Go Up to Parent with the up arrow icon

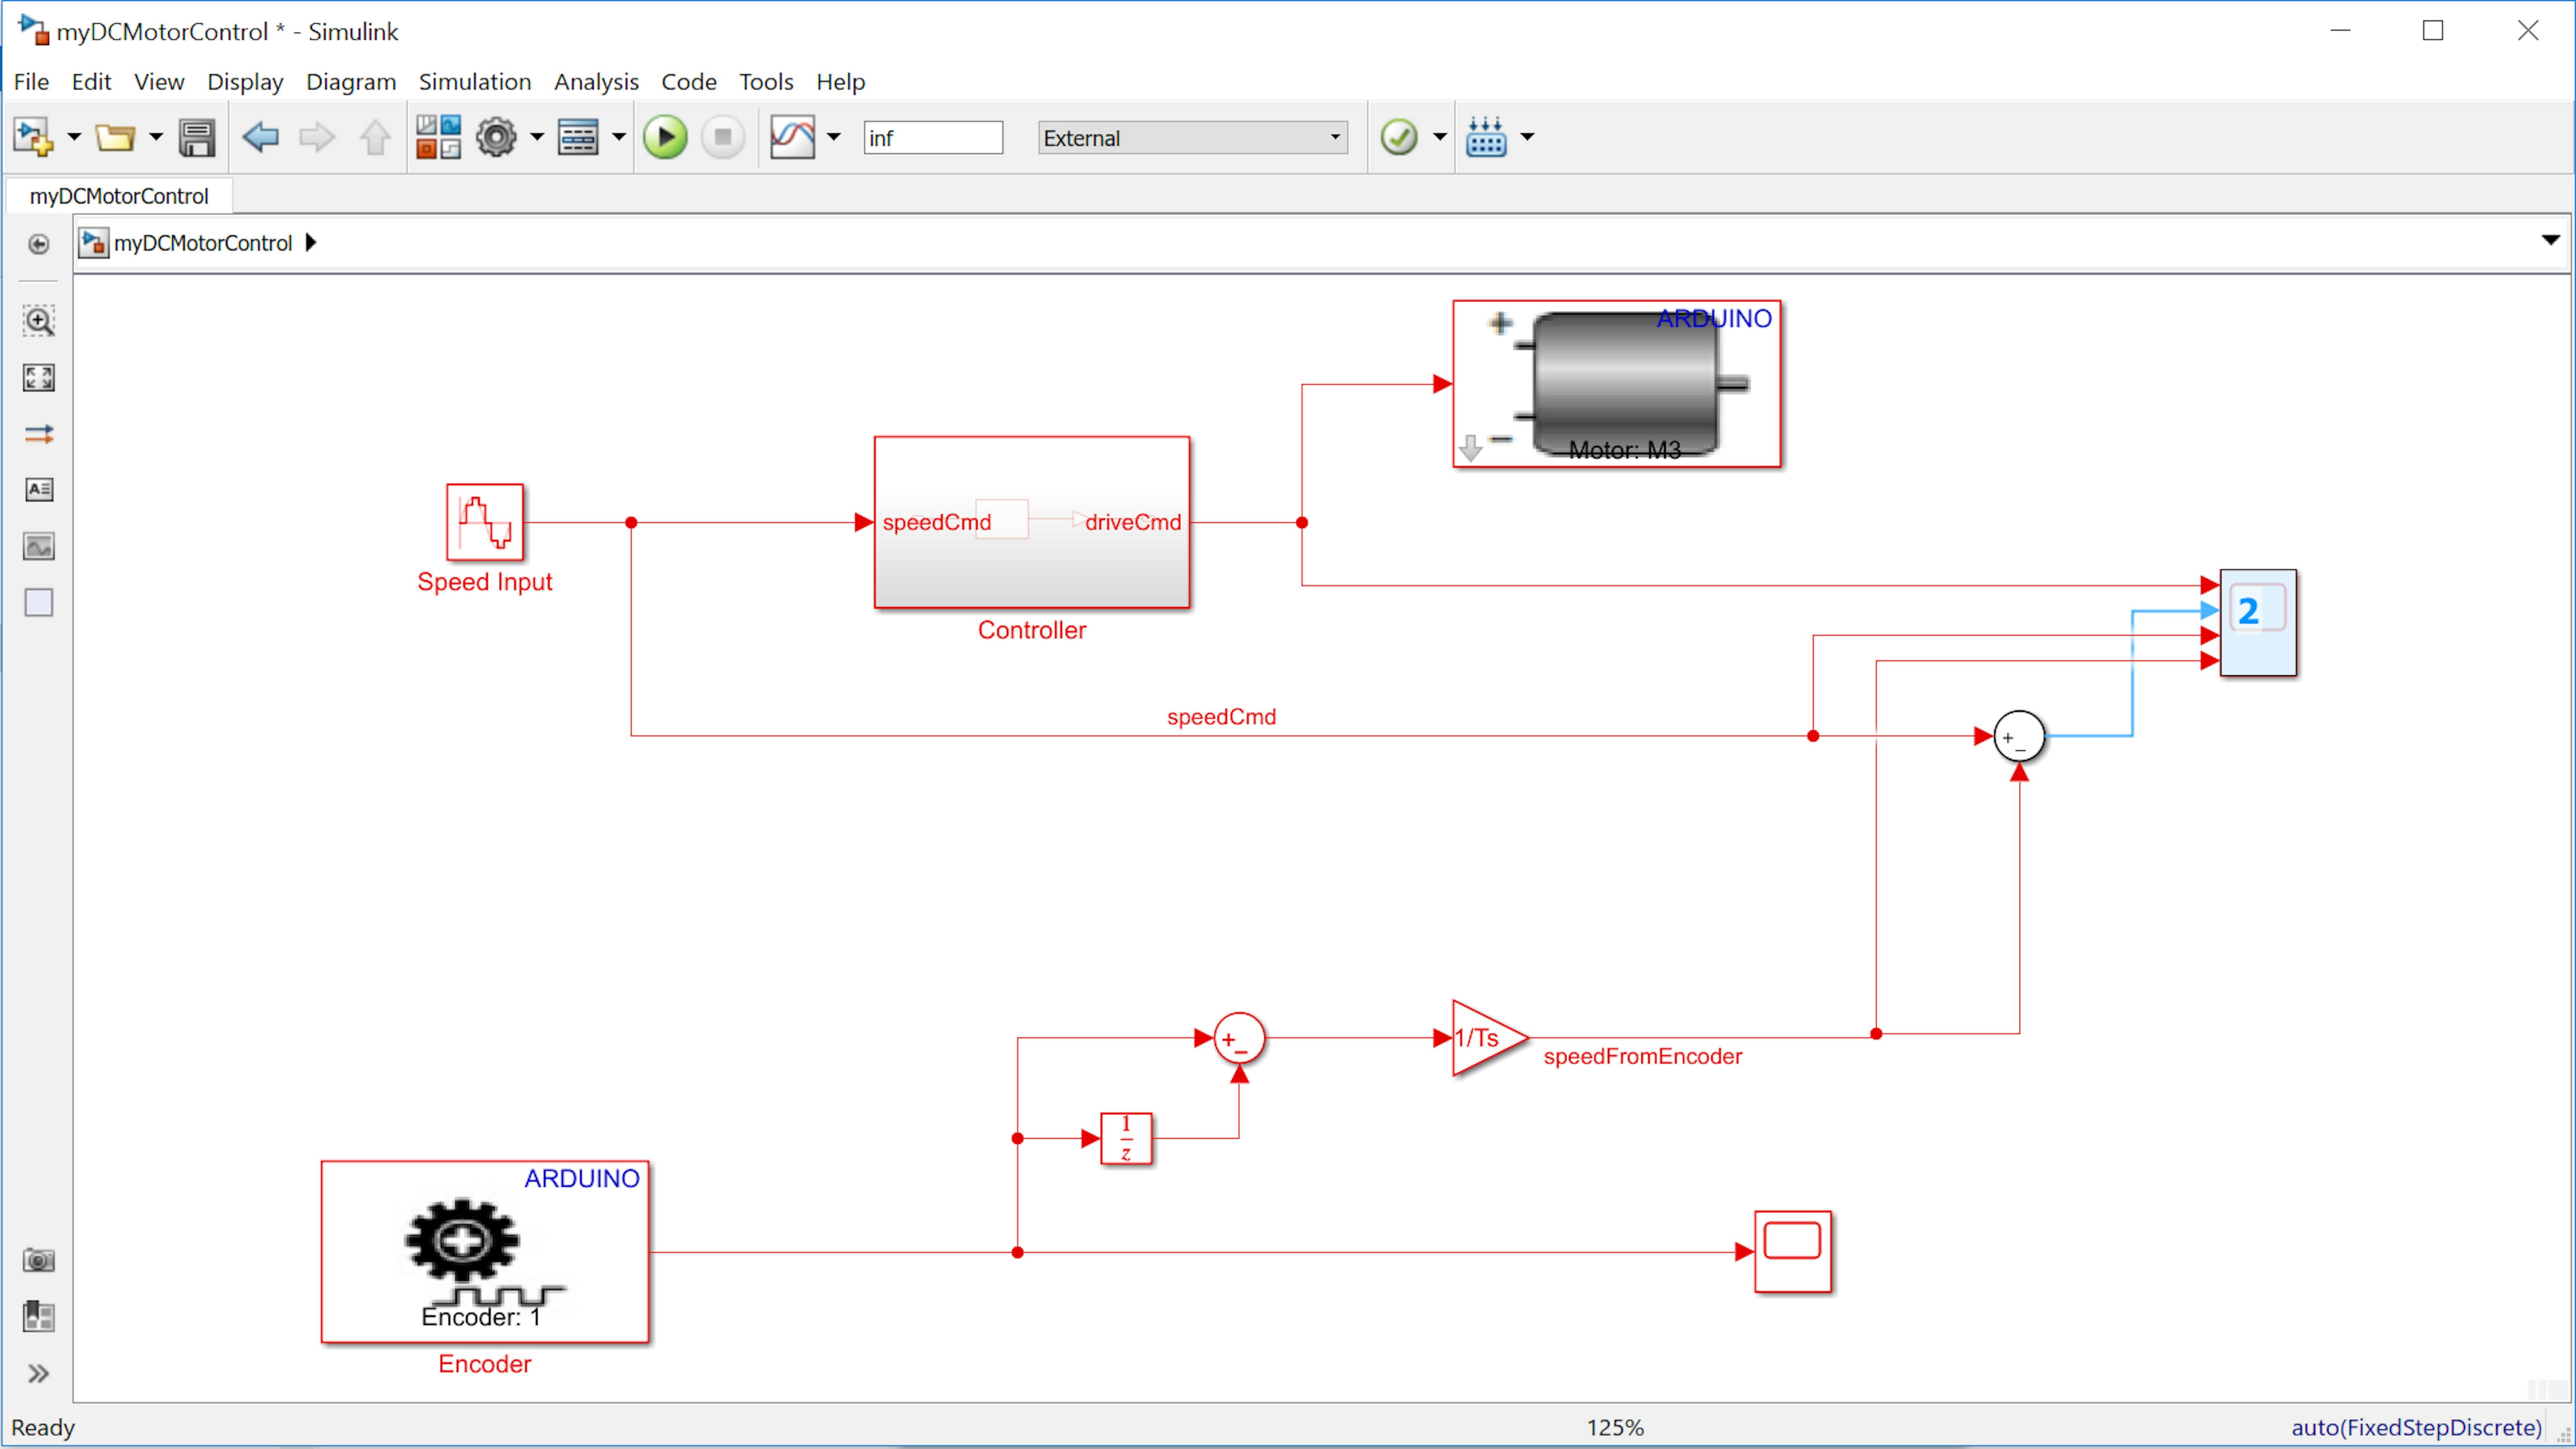pos(375,137)
